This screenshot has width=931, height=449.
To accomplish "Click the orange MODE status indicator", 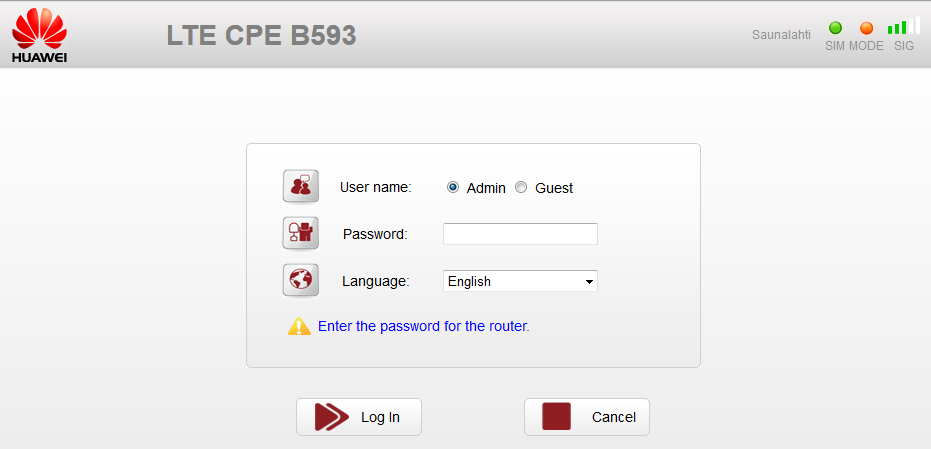I will coord(867,28).
